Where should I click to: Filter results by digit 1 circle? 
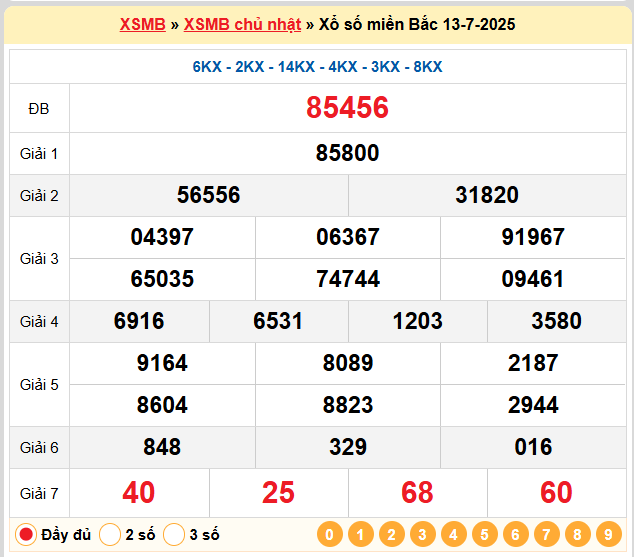pos(361,534)
